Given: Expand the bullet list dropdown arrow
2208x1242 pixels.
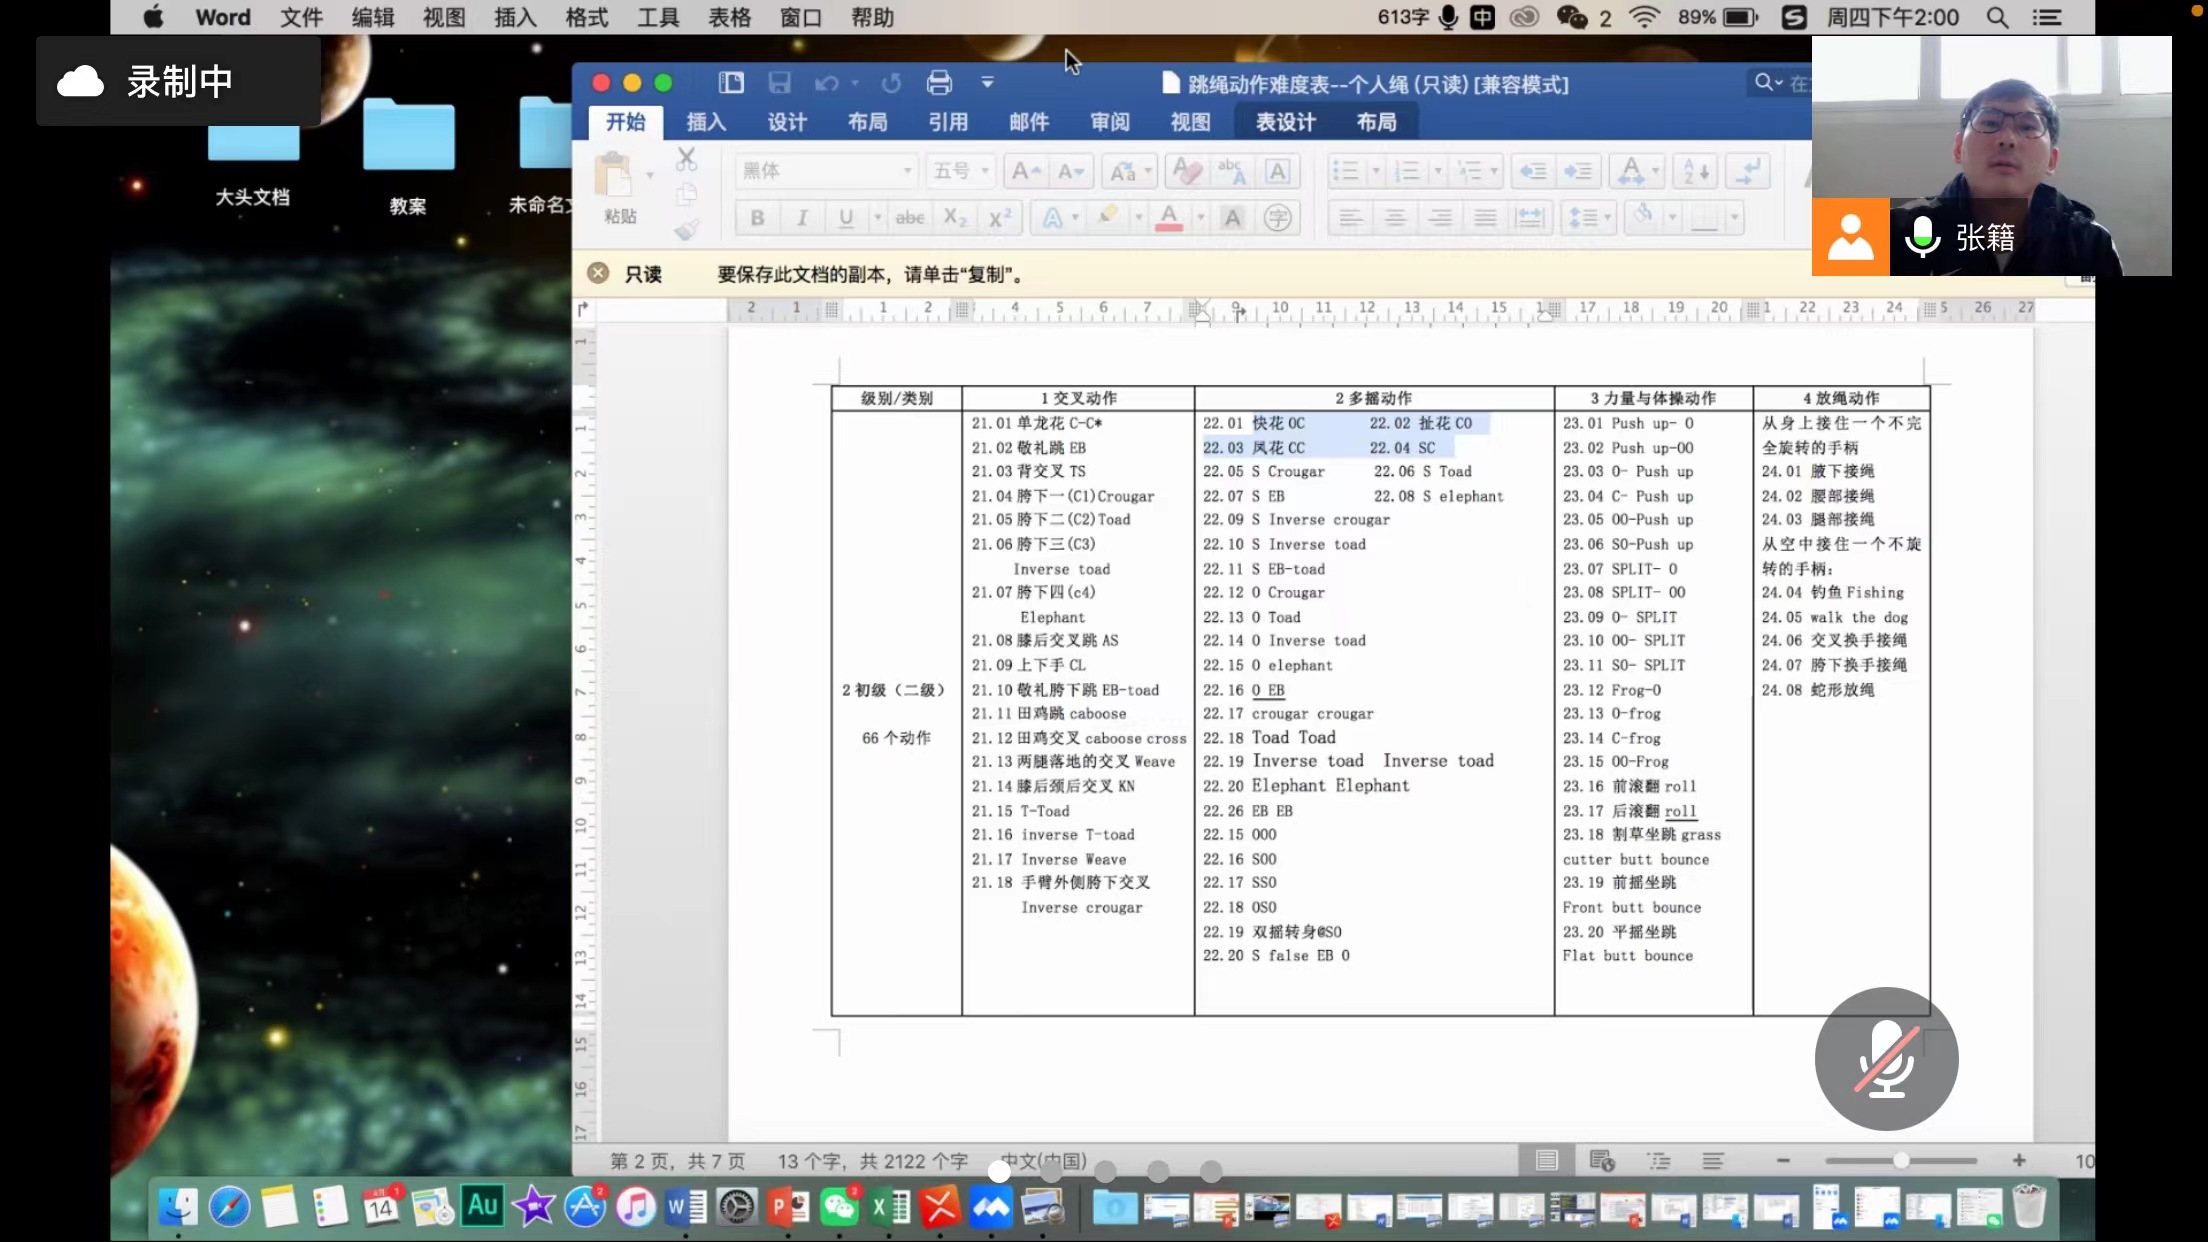Looking at the screenshot, I should click(x=1376, y=172).
